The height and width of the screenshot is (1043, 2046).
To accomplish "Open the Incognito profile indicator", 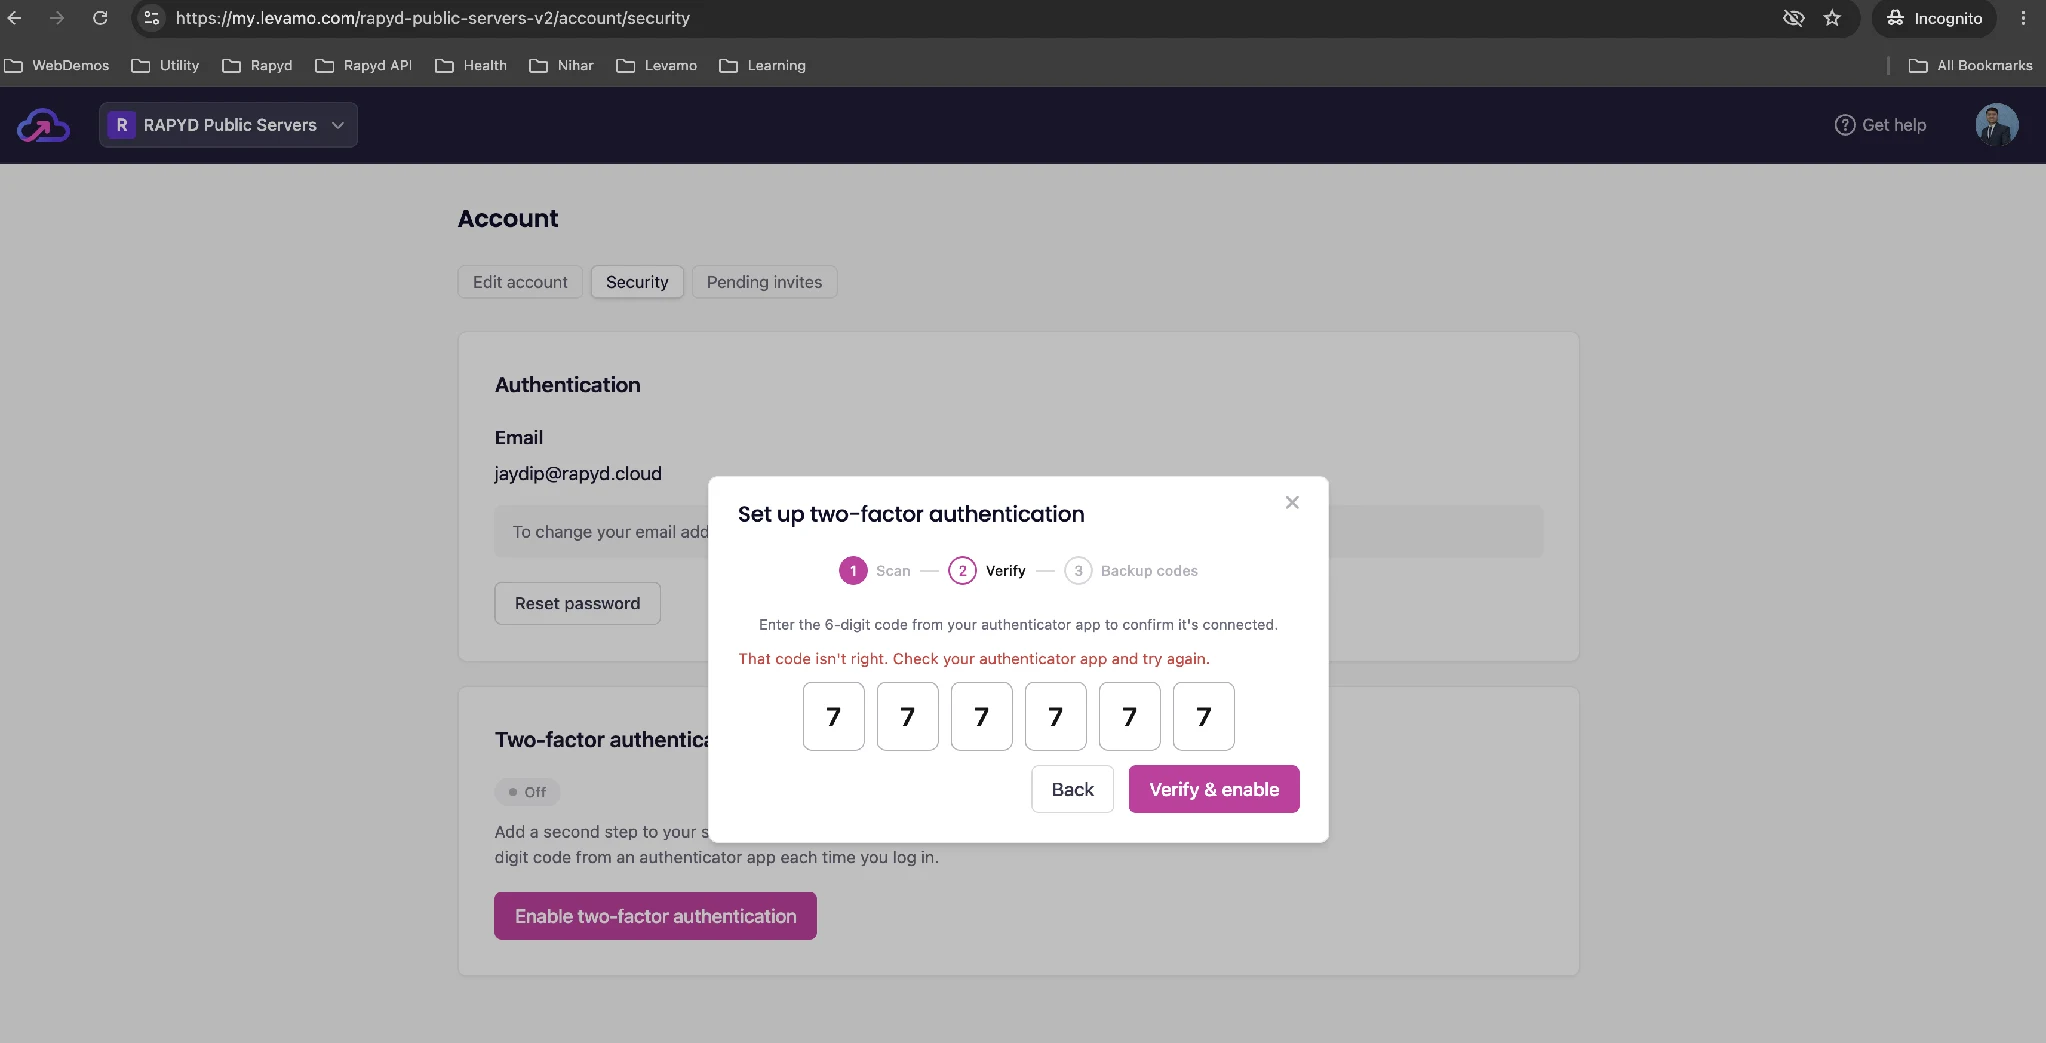I will (x=1934, y=18).
